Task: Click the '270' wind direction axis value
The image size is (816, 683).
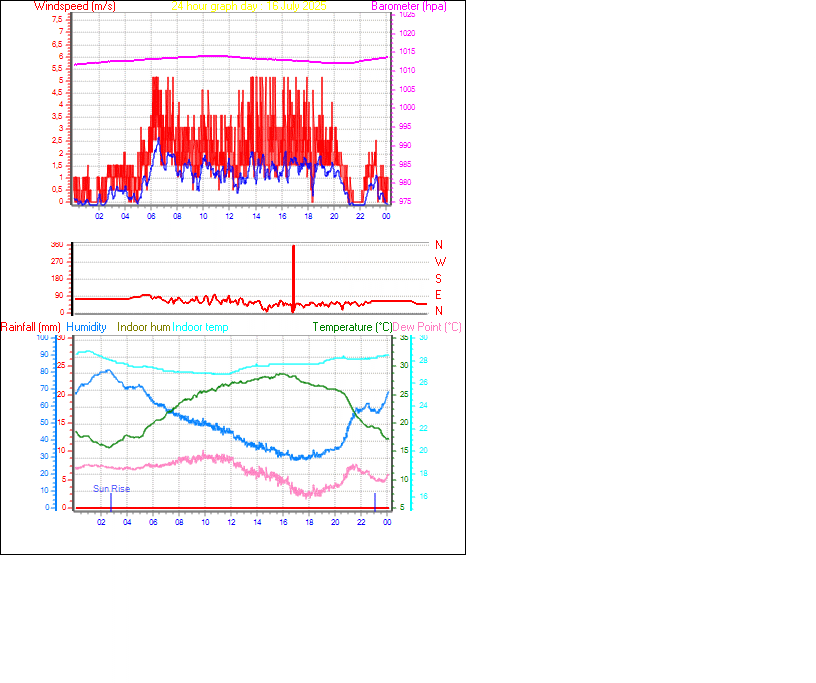Action: pyautogui.click(x=57, y=261)
